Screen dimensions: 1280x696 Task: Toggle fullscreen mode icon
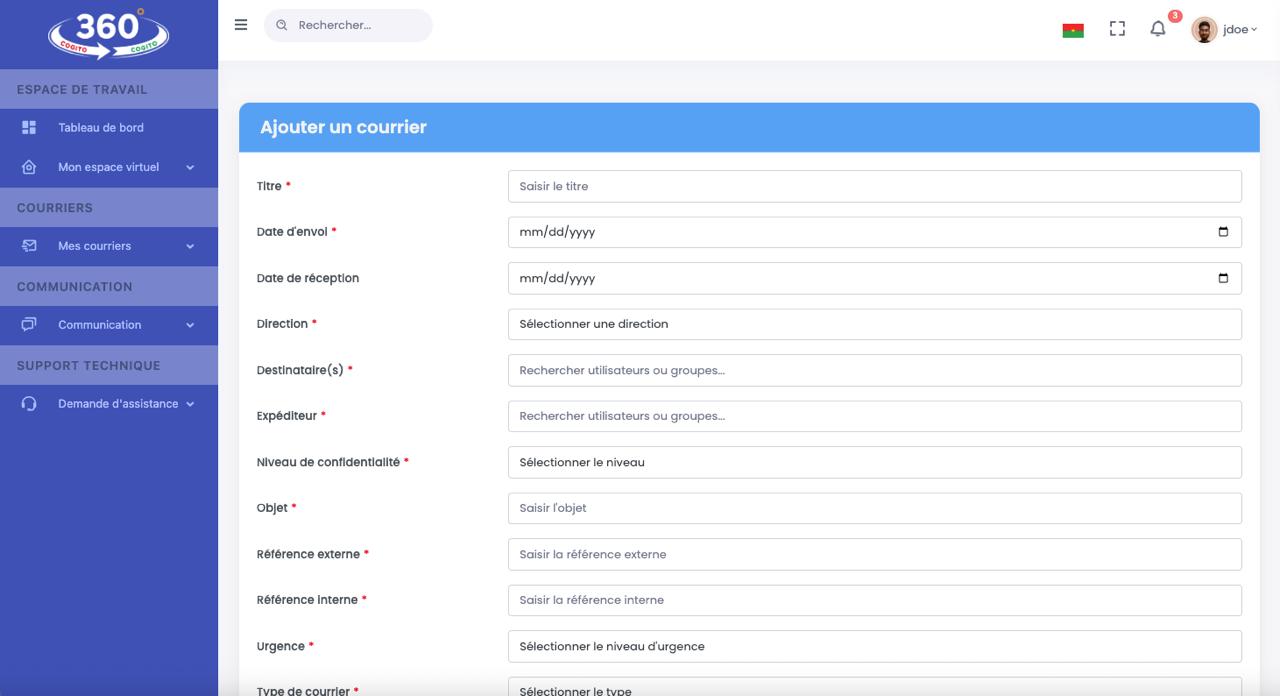coord(1117,29)
